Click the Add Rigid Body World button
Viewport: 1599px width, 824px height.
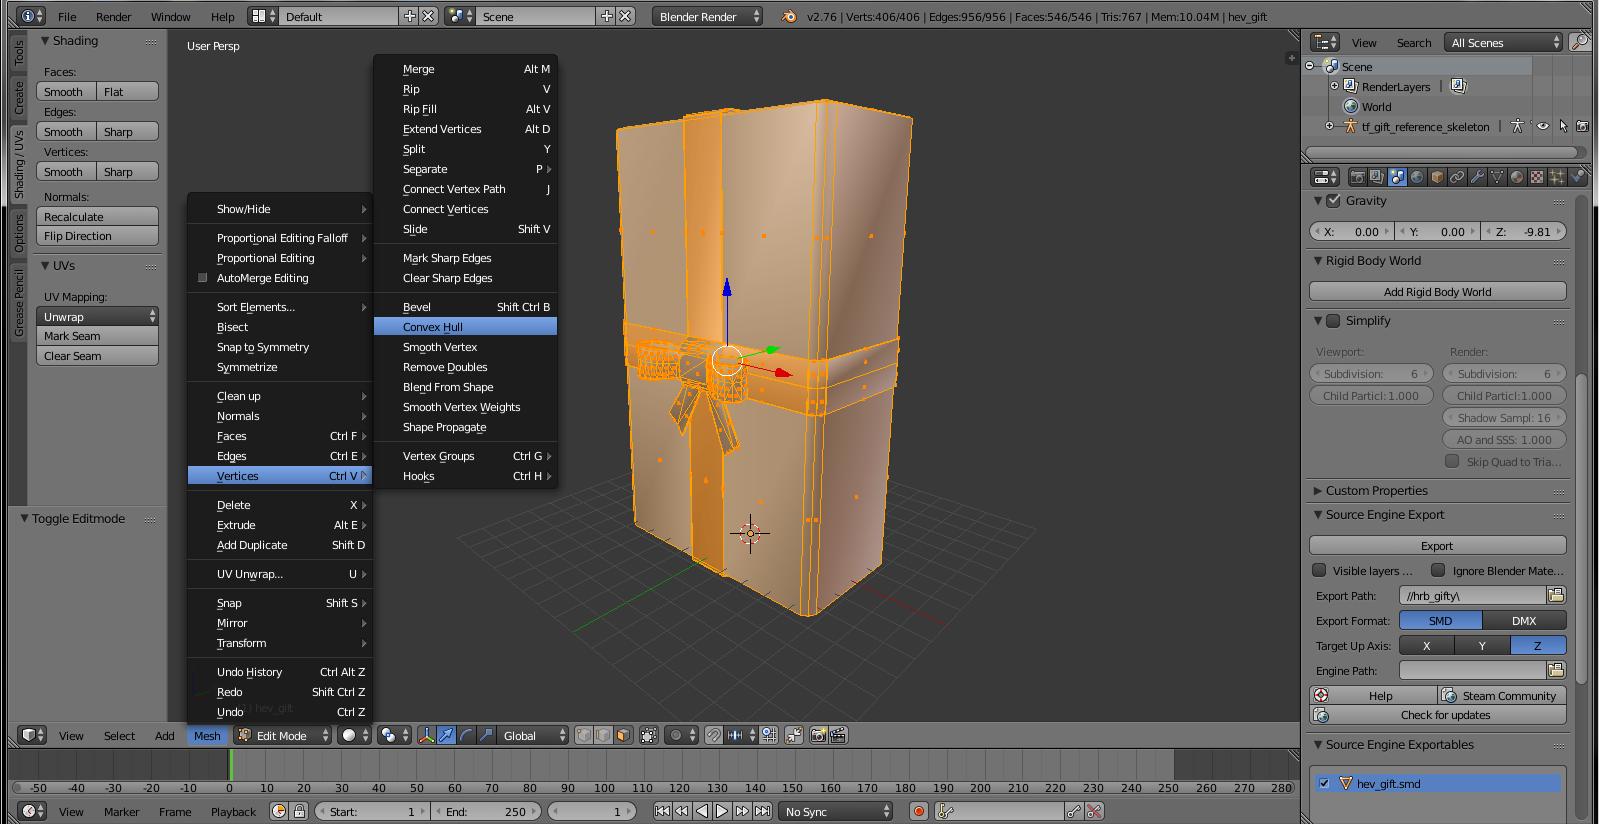coord(1437,292)
